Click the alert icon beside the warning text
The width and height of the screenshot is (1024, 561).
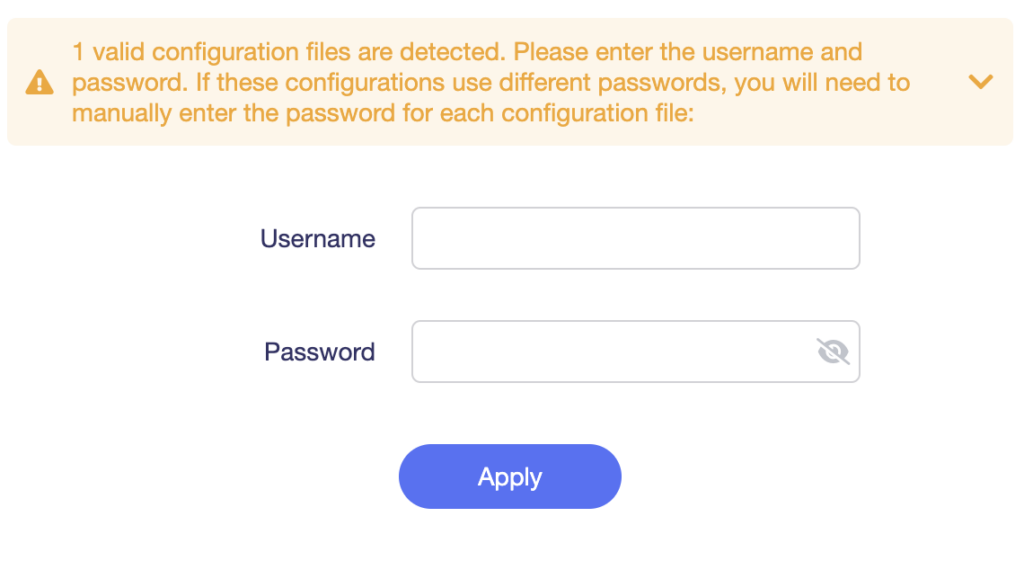click(x=39, y=82)
